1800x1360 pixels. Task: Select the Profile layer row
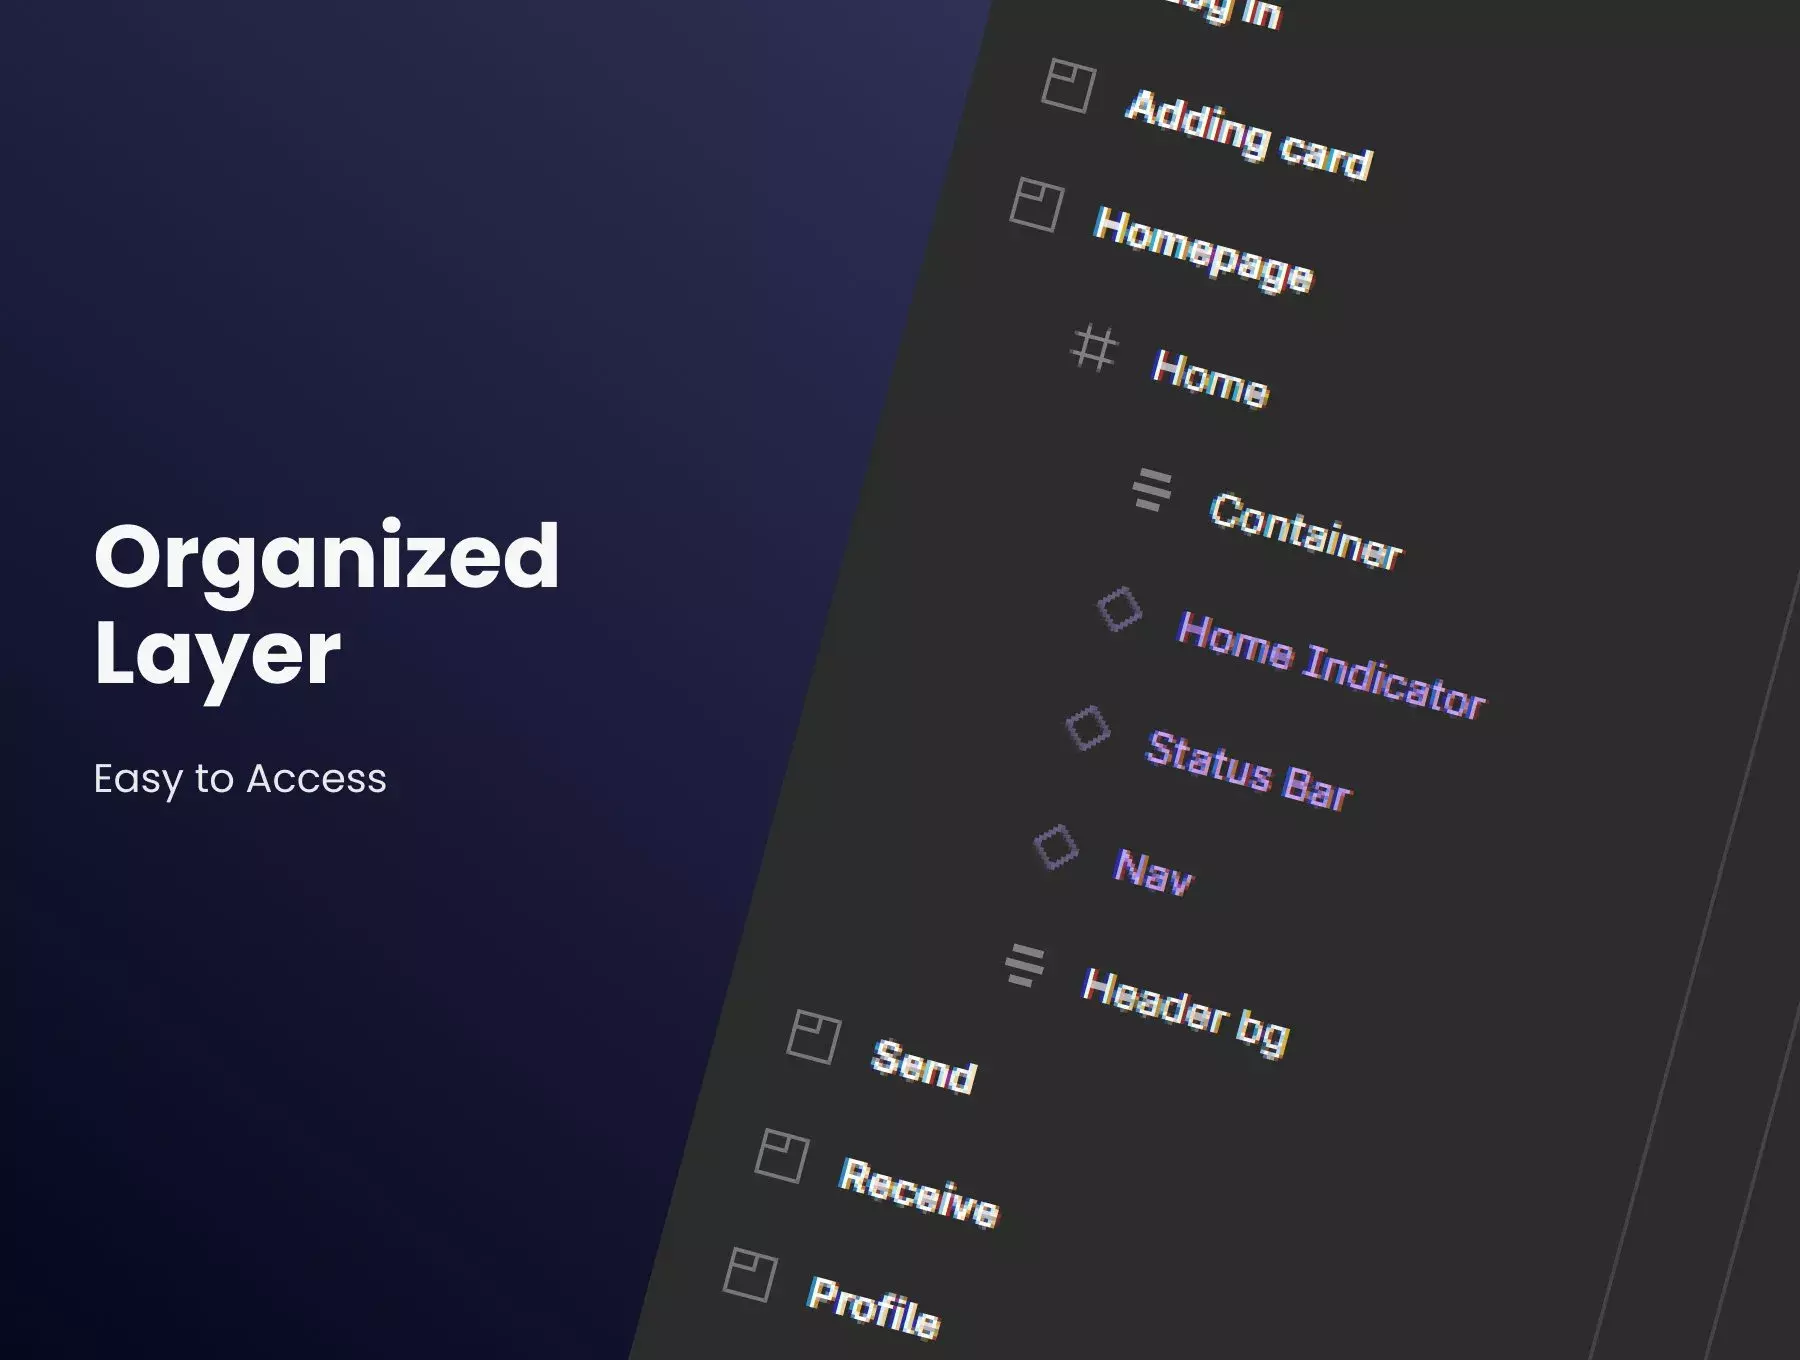coord(874,1306)
